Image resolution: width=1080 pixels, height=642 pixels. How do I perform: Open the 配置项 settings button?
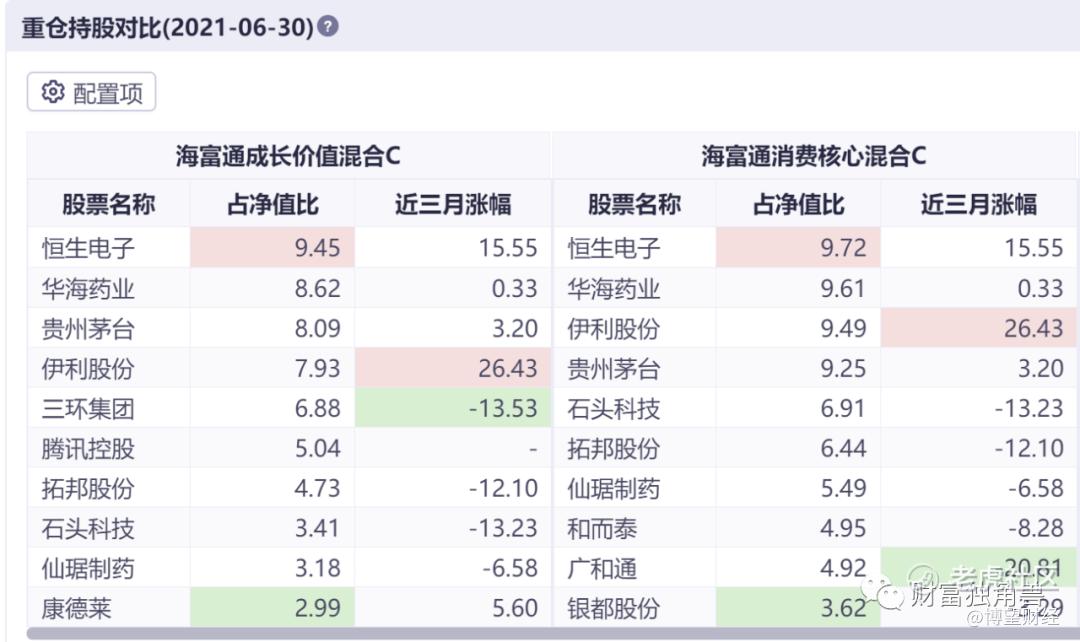pos(91,93)
